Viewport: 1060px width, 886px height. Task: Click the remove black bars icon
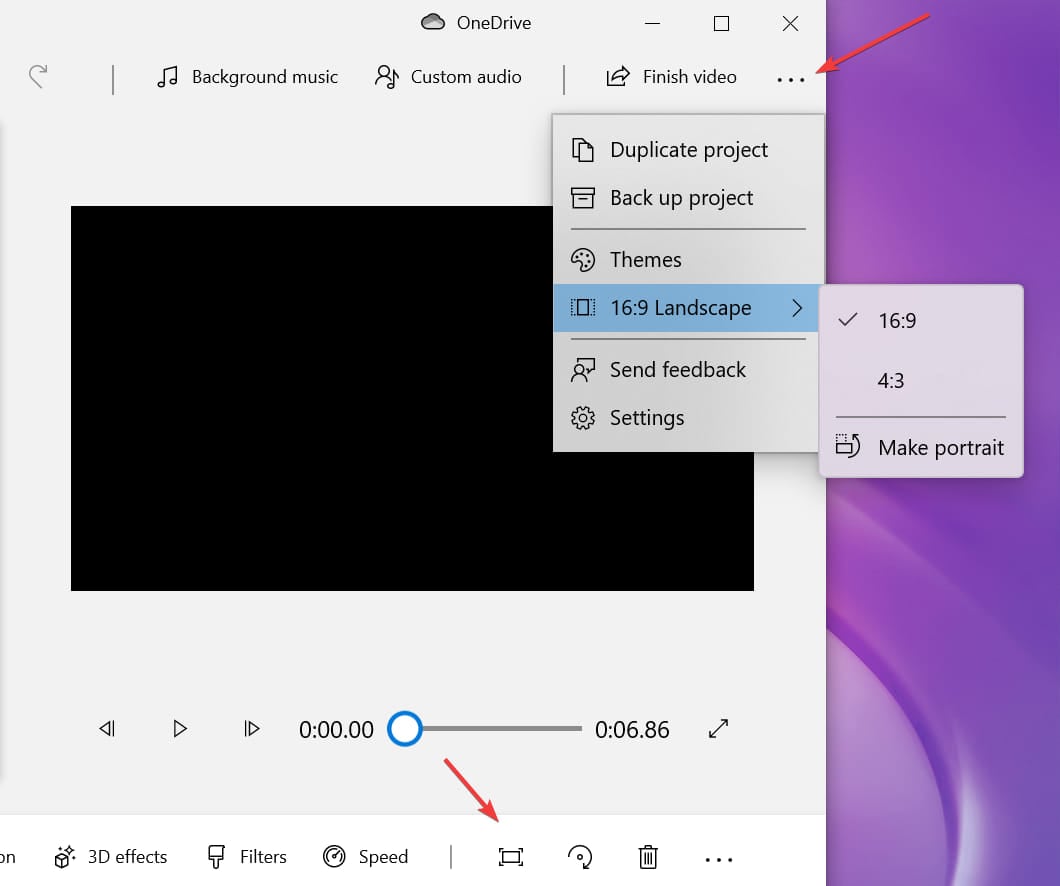510,857
